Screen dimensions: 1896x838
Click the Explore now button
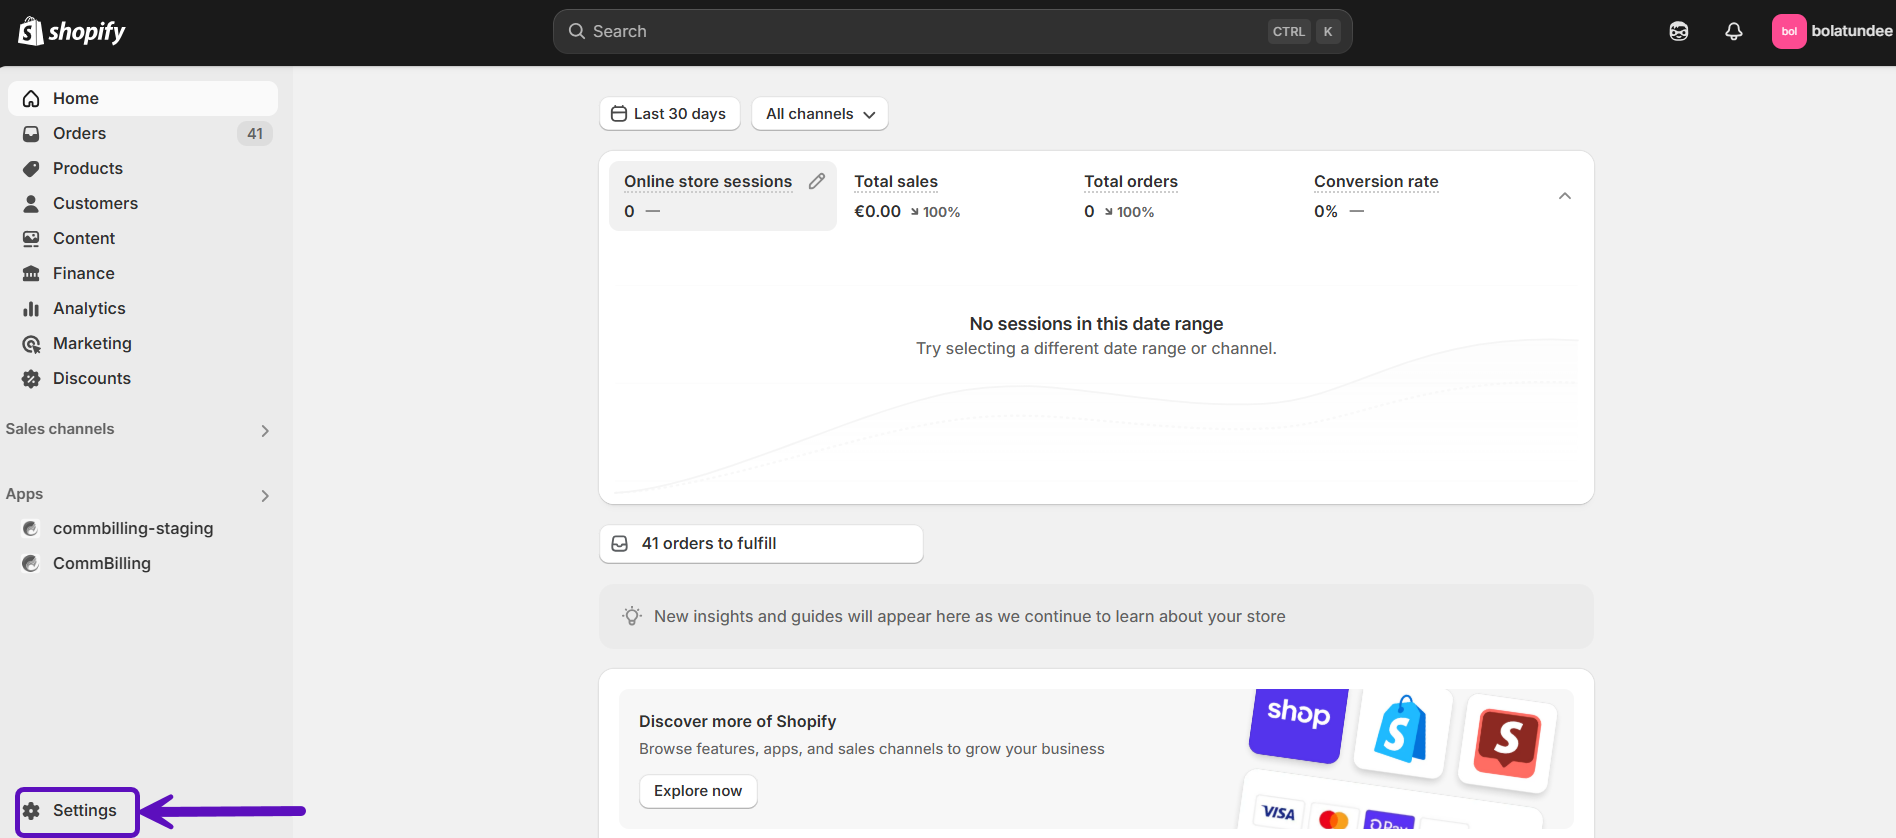(x=698, y=791)
